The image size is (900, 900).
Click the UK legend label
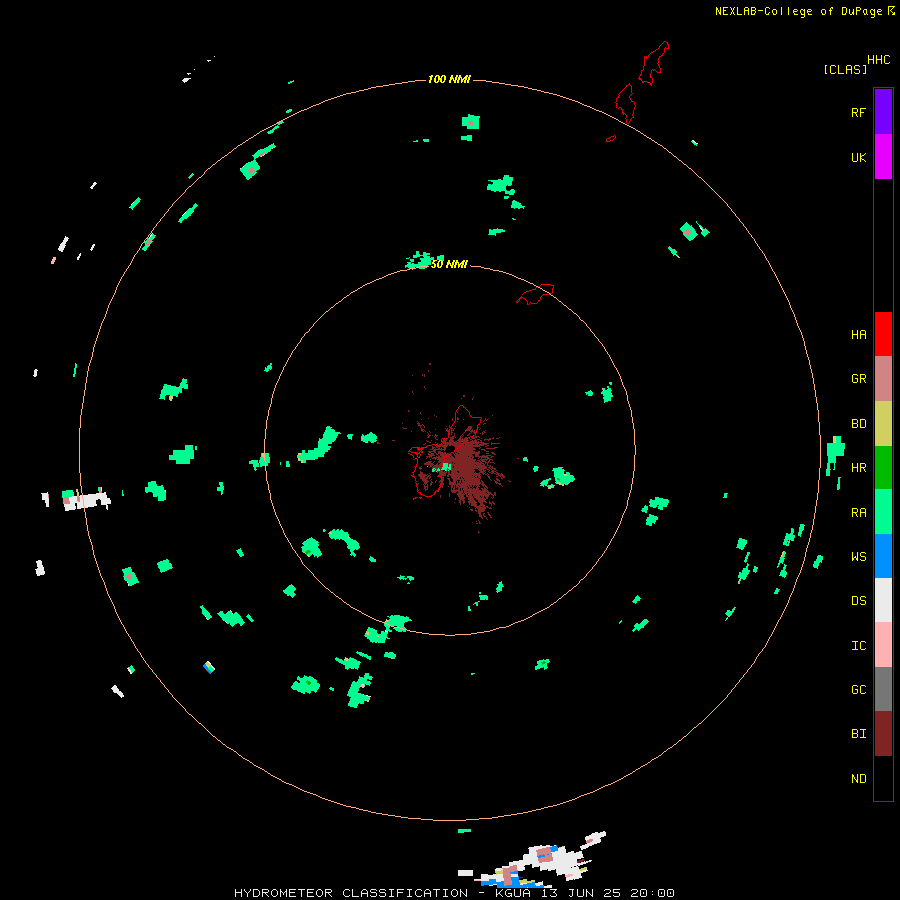pos(858,158)
